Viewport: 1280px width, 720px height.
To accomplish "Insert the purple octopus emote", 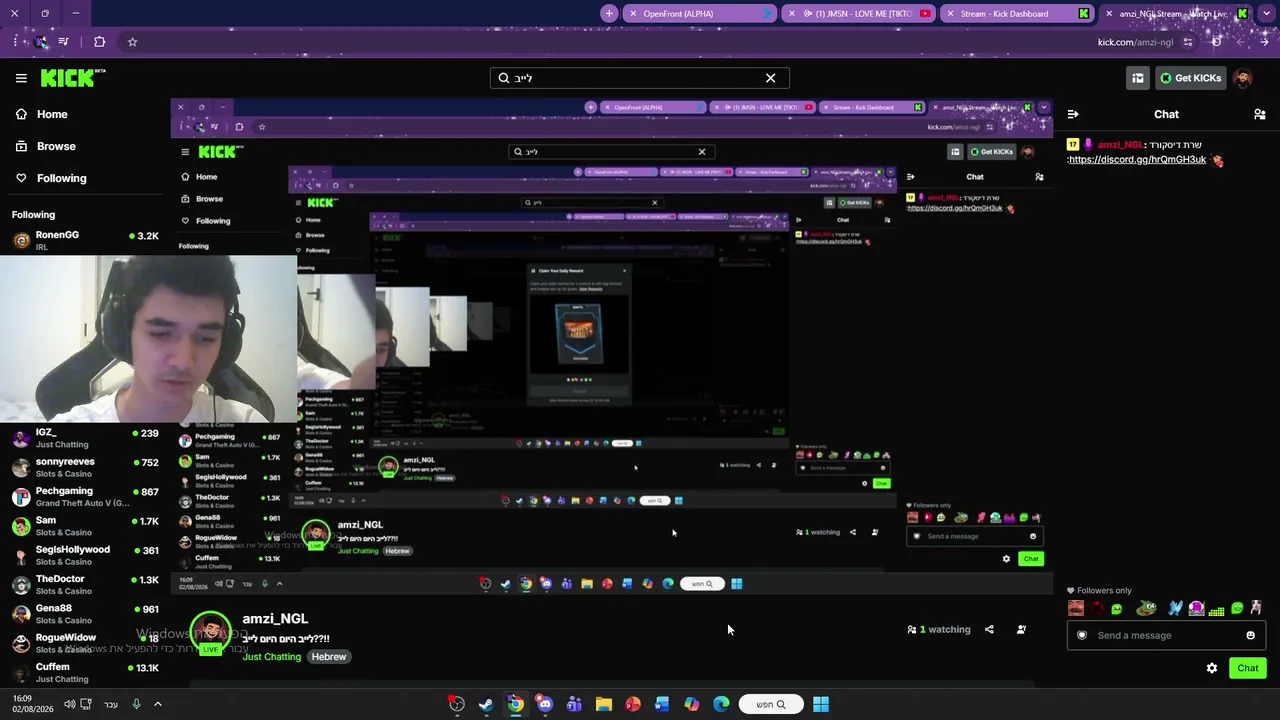I will (1196, 608).
